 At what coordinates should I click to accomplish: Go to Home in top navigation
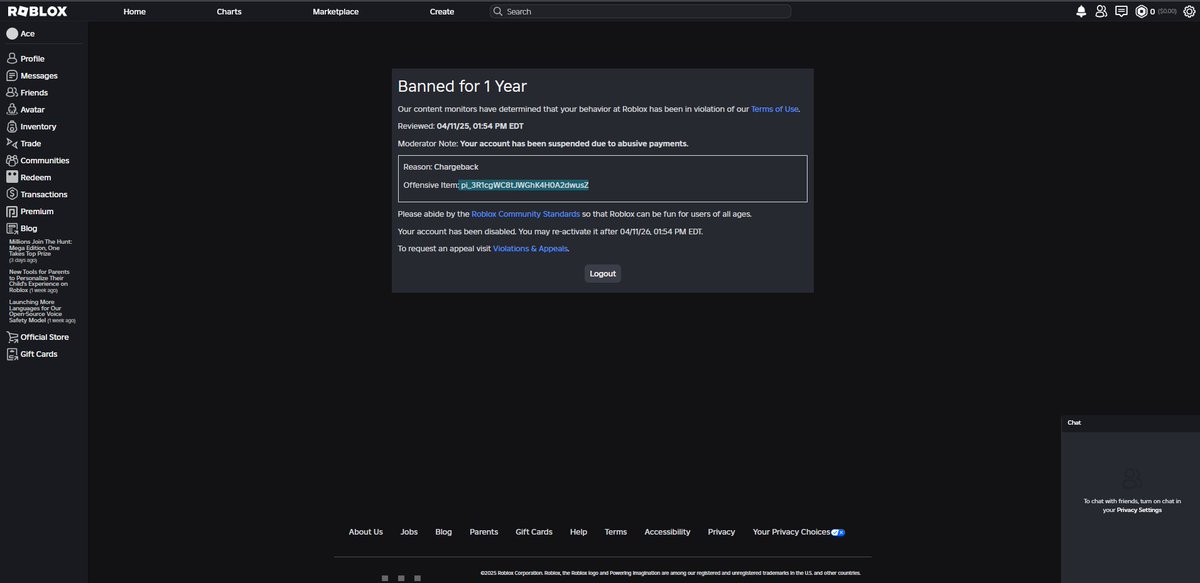pos(134,12)
